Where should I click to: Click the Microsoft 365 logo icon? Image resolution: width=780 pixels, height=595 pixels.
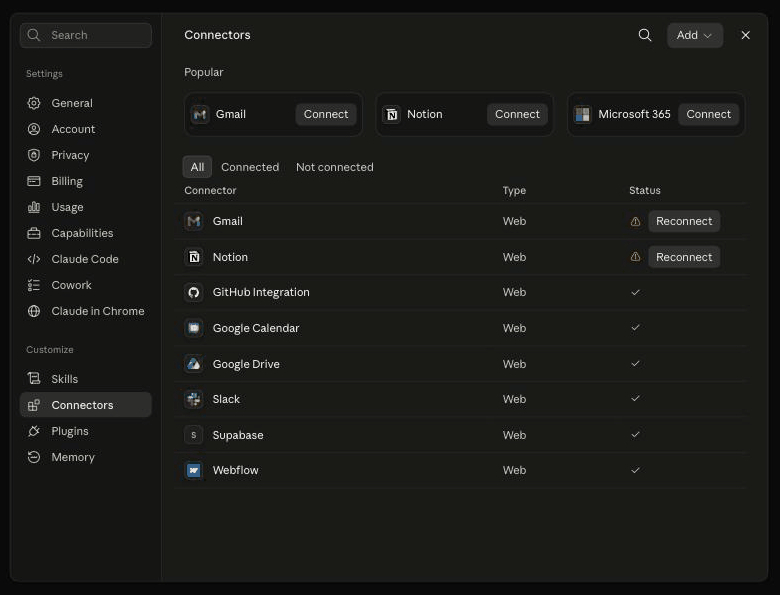tap(583, 114)
